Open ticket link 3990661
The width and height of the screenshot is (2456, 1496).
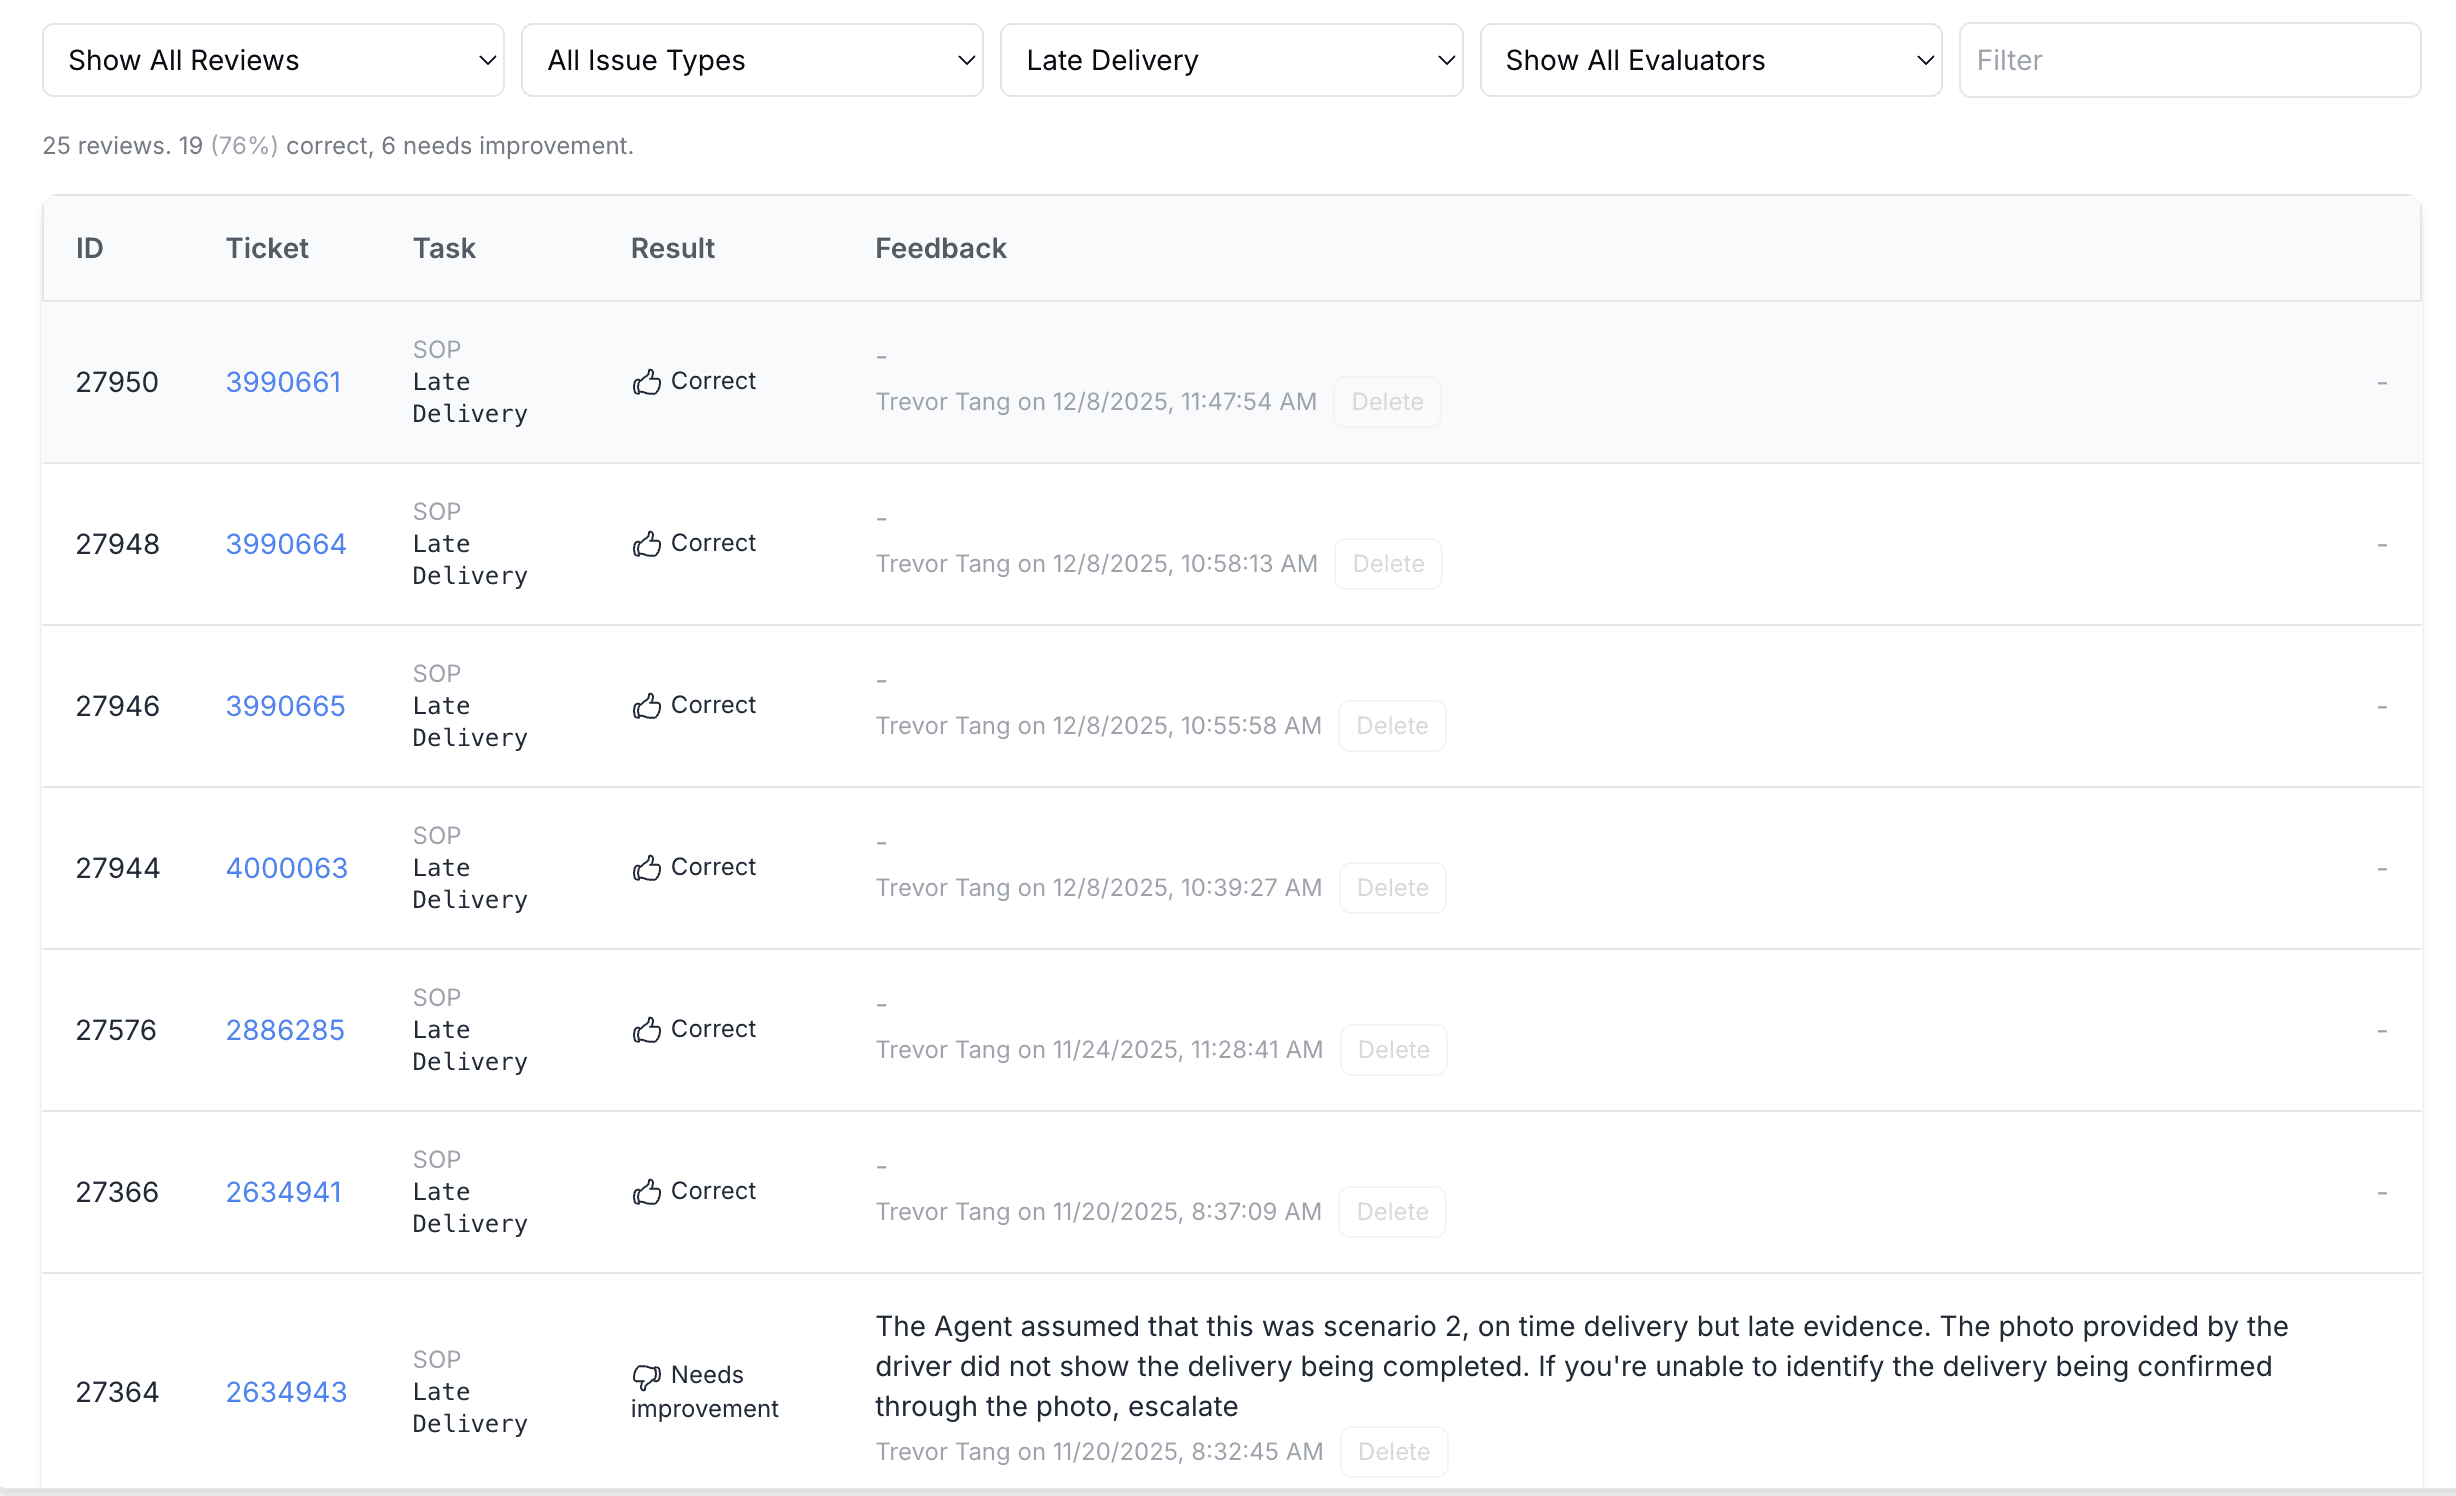click(x=283, y=382)
